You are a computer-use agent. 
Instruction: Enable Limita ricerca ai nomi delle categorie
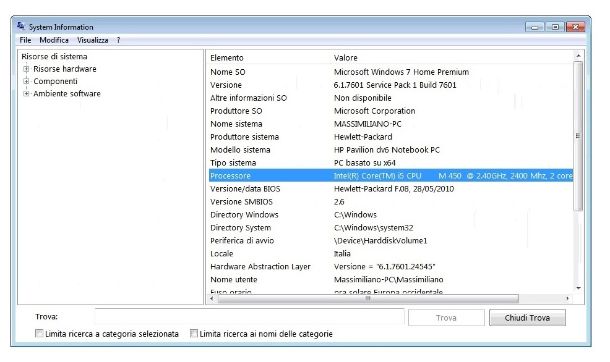[194, 333]
